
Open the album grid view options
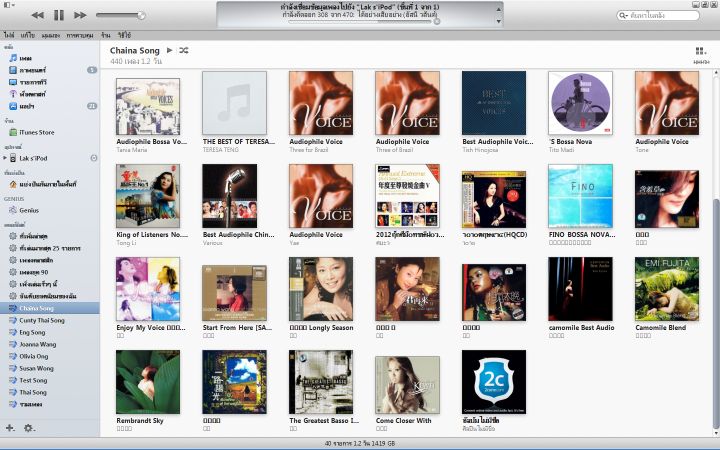pos(699,52)
